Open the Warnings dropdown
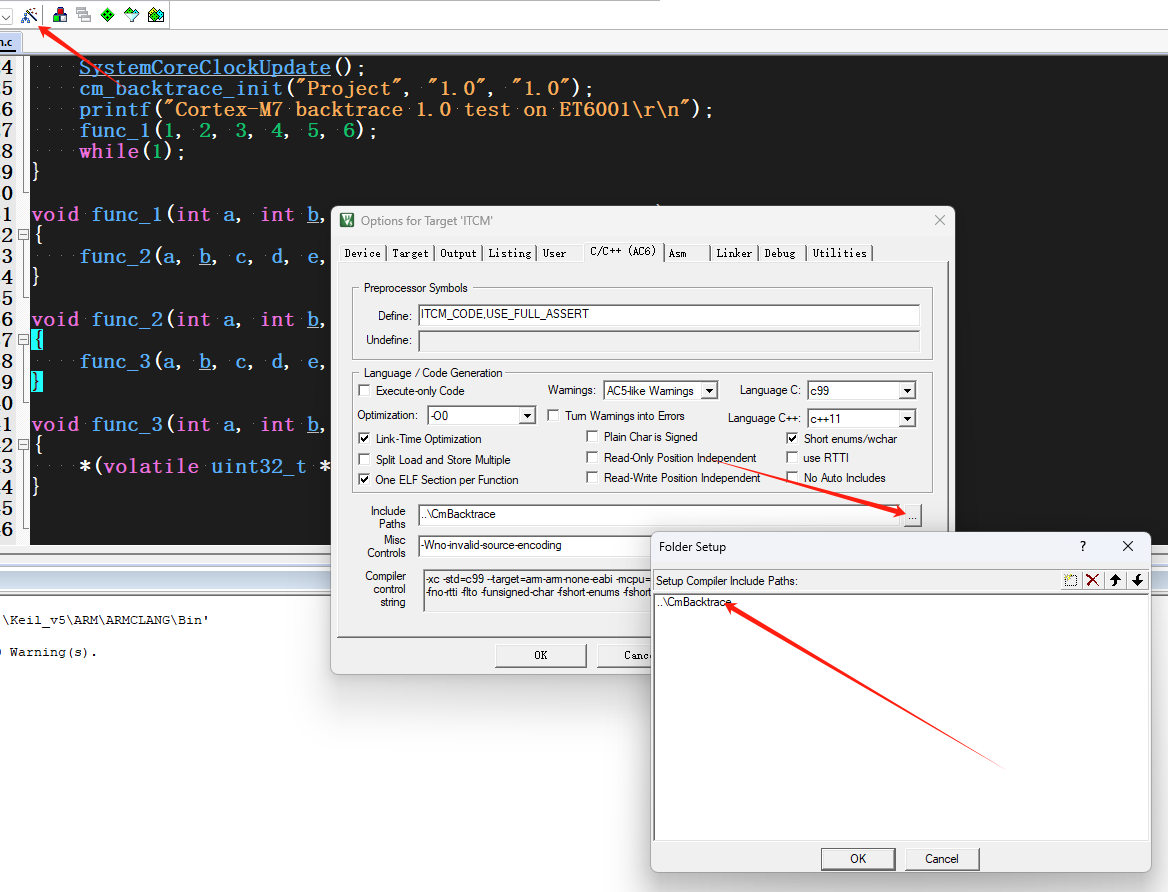This screenshot has height=892, width=1168. point(710,390)
